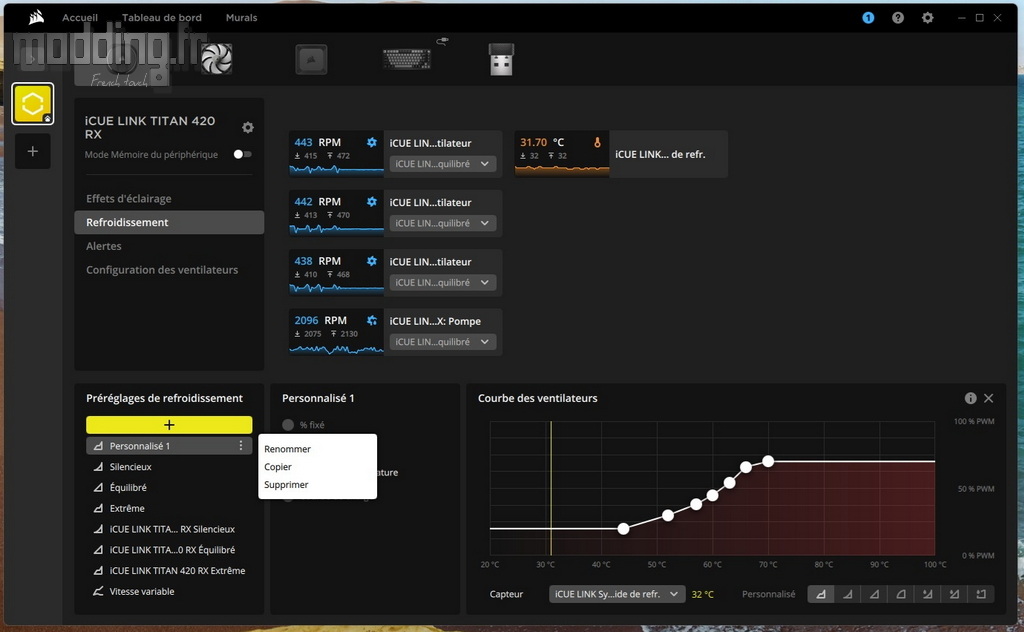Expand preset dropdown for the 443 RPM fan
The image size is (1024, 632).
[x=442, y=164]
